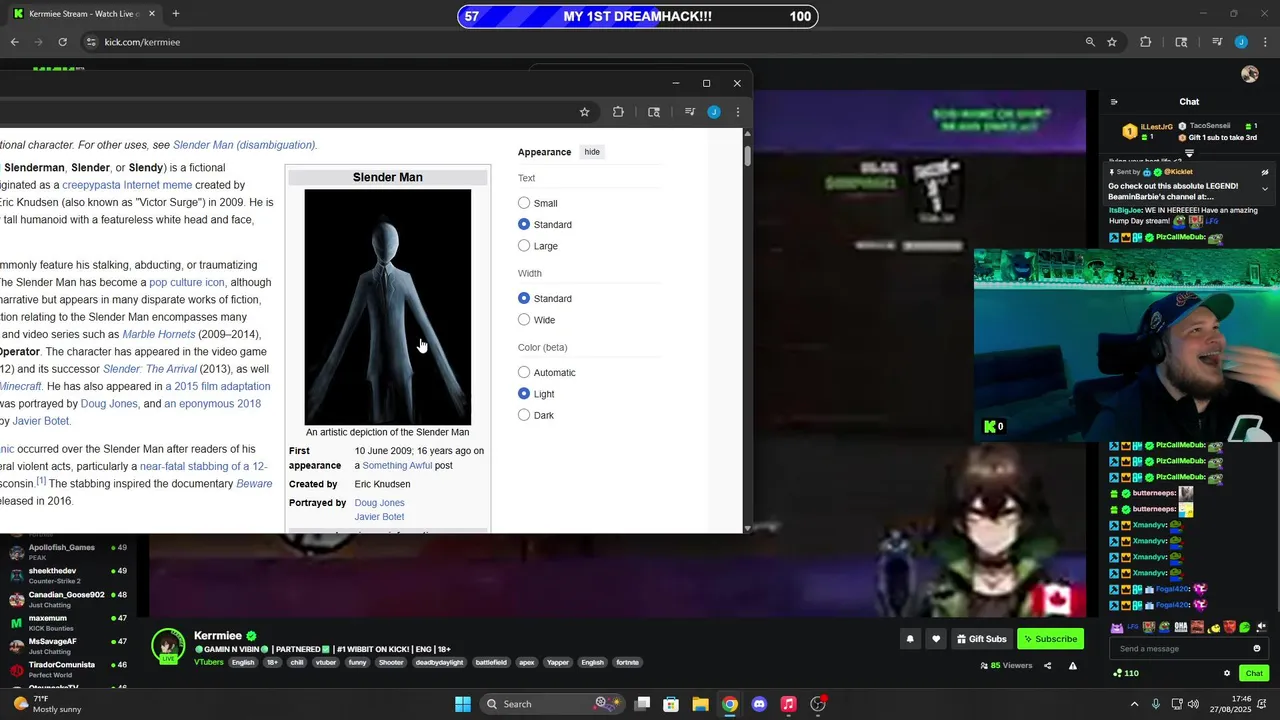The image size is (1280, 720).
Task: Open Windows Start menu
Action: click(x=463, y=704)
